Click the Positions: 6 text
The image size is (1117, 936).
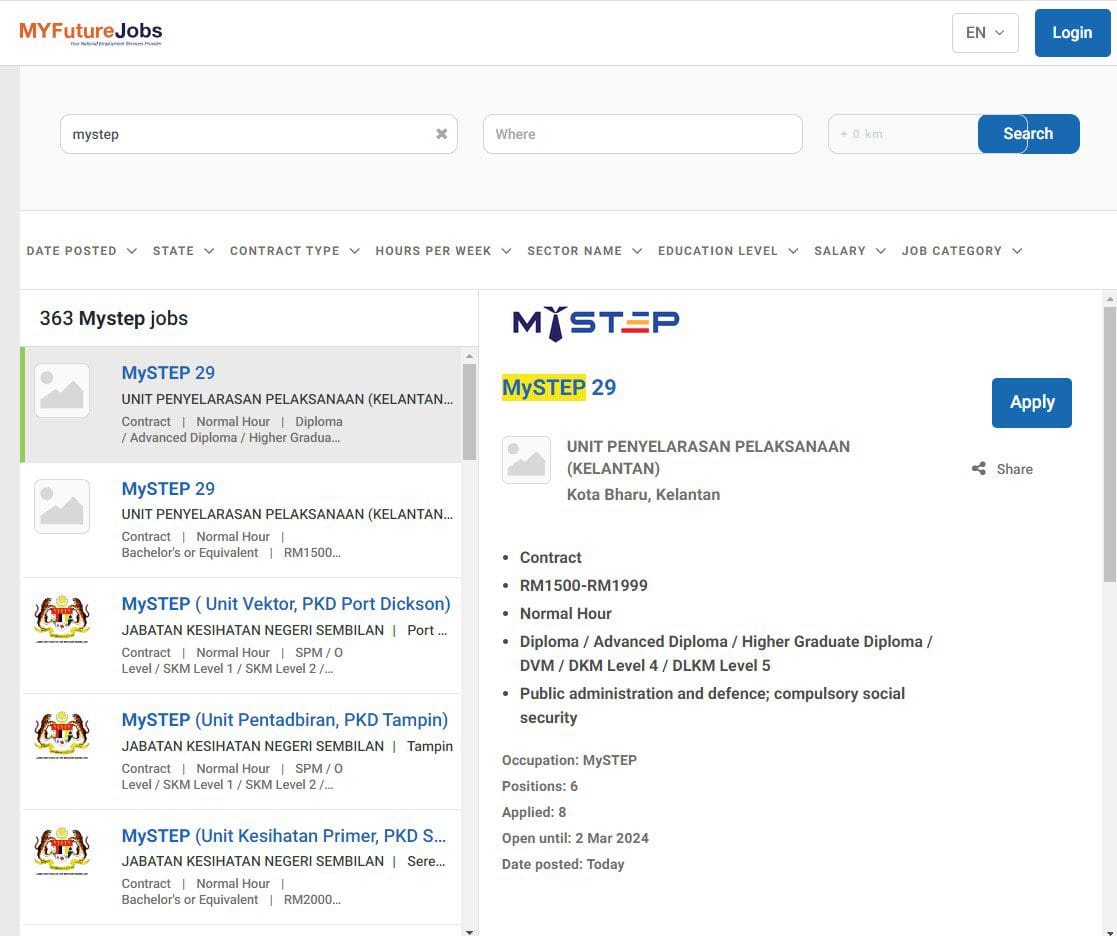[539, 786]
